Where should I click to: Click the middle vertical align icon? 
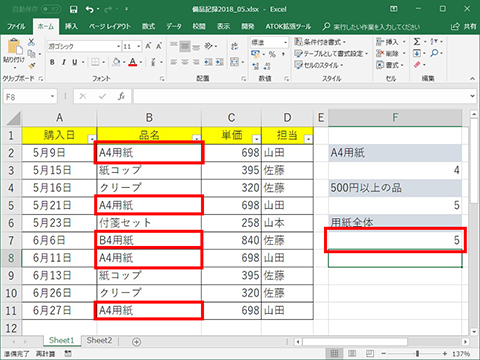click(185, 46)
